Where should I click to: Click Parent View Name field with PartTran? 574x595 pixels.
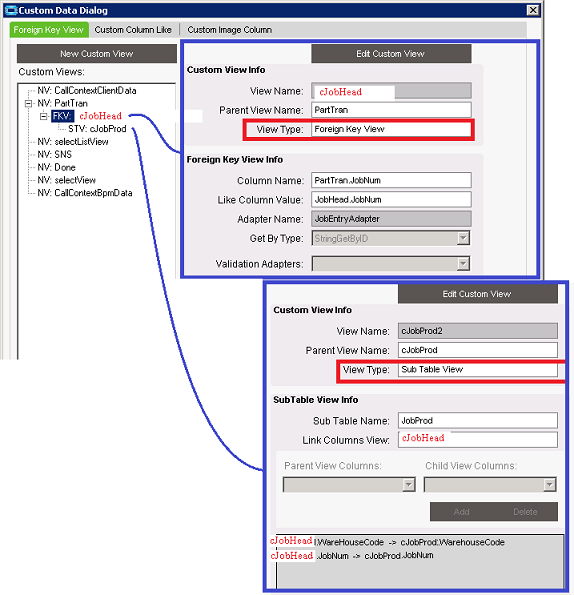[392, 110]
